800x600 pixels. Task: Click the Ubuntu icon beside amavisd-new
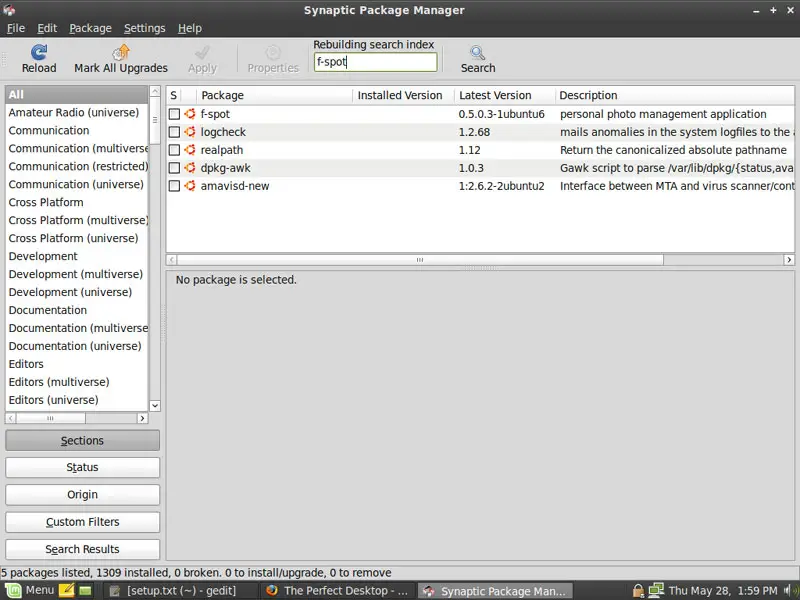[190, 186]
